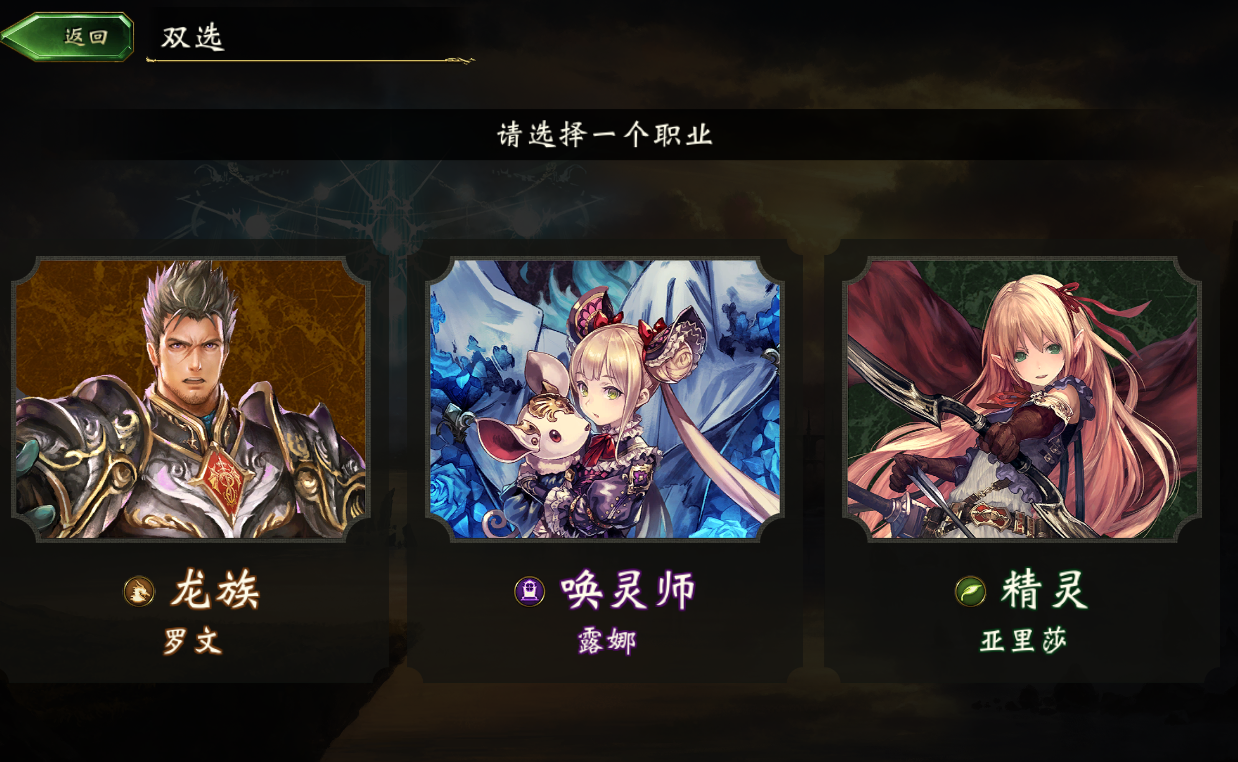Click the 双选 screen title
This screenshot has height=762, width=1238.
(x=193, y=37)
